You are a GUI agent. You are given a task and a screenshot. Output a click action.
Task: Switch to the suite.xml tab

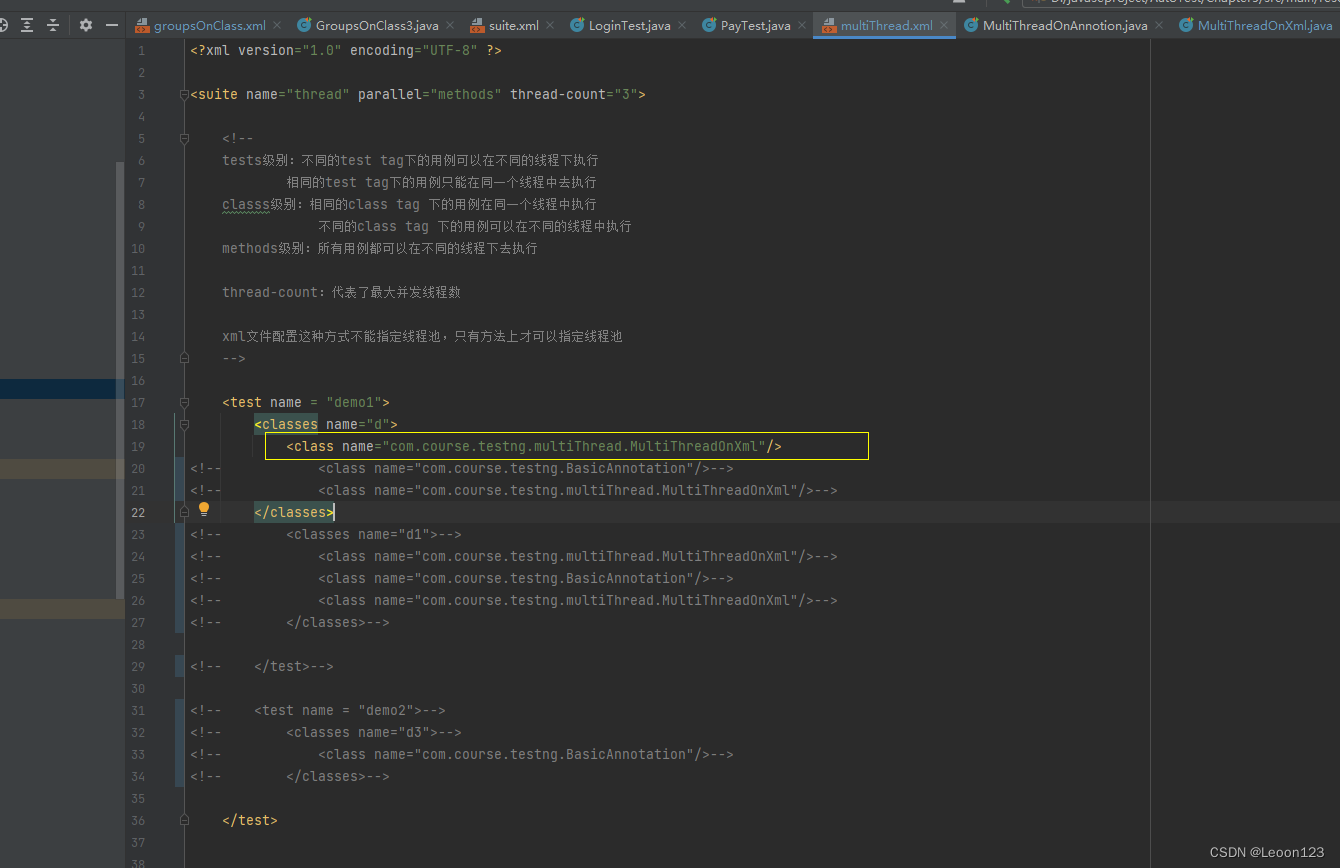[513, 26]
